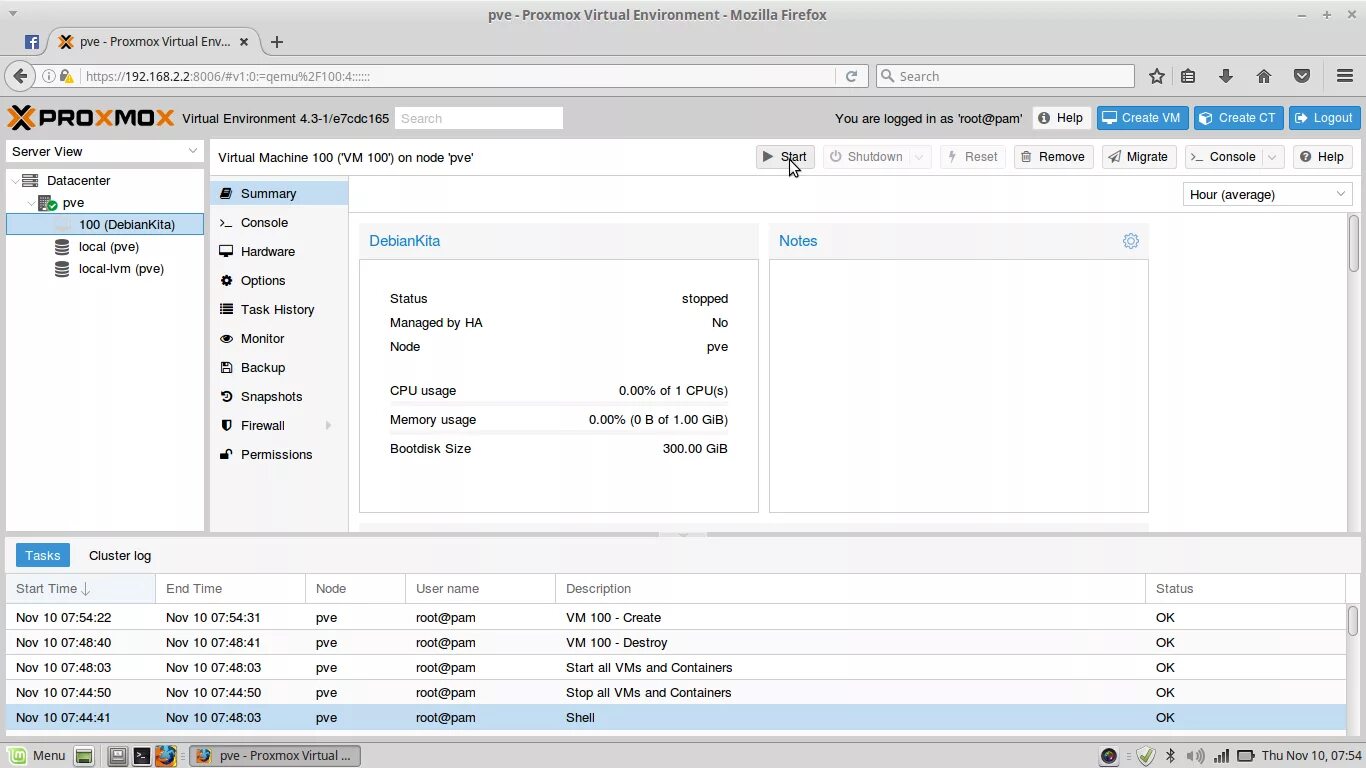Select the 'Stop all VMs and Containers' task
The width and height of the screenshot is (1366, 768).
pos(676,693)
